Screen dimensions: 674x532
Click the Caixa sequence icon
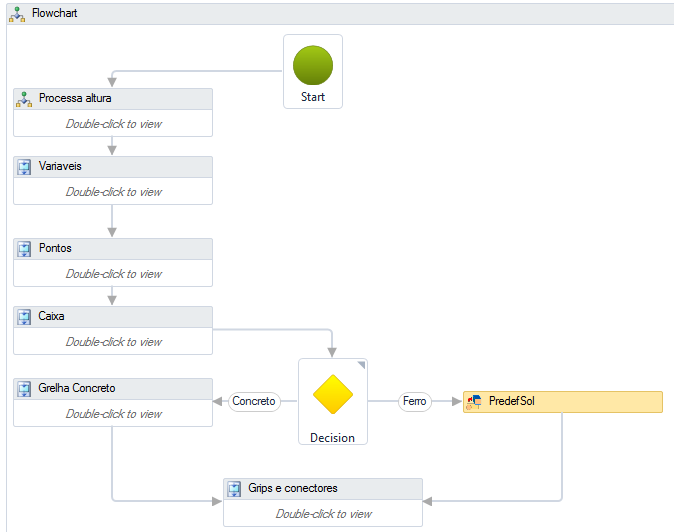[x=25, y=317]
